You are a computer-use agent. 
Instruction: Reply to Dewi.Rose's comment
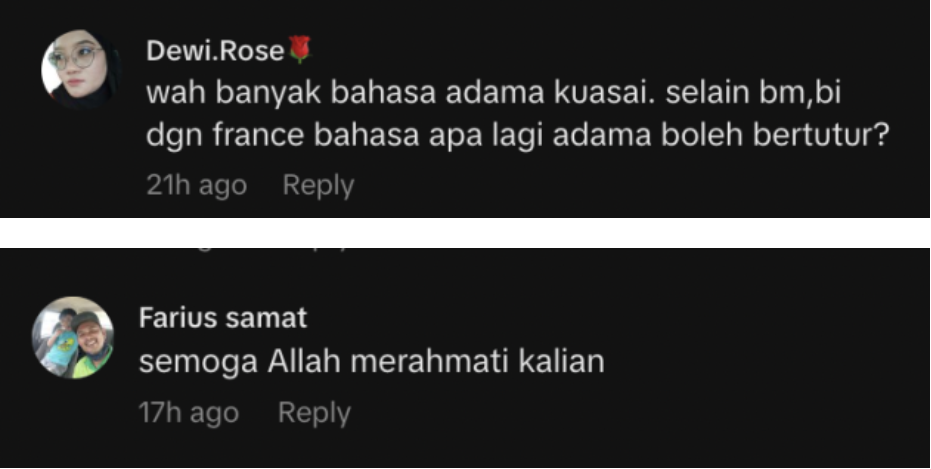(318, 185)
